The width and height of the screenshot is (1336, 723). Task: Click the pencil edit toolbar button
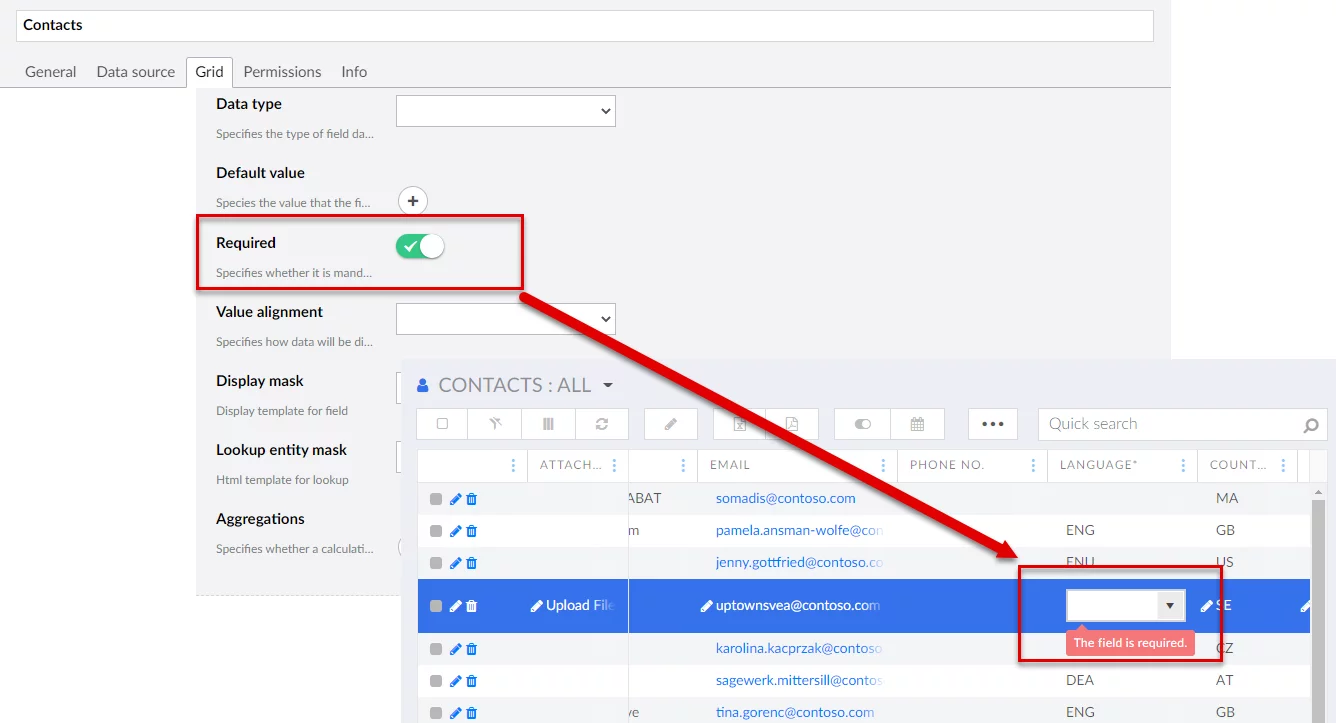671,424
